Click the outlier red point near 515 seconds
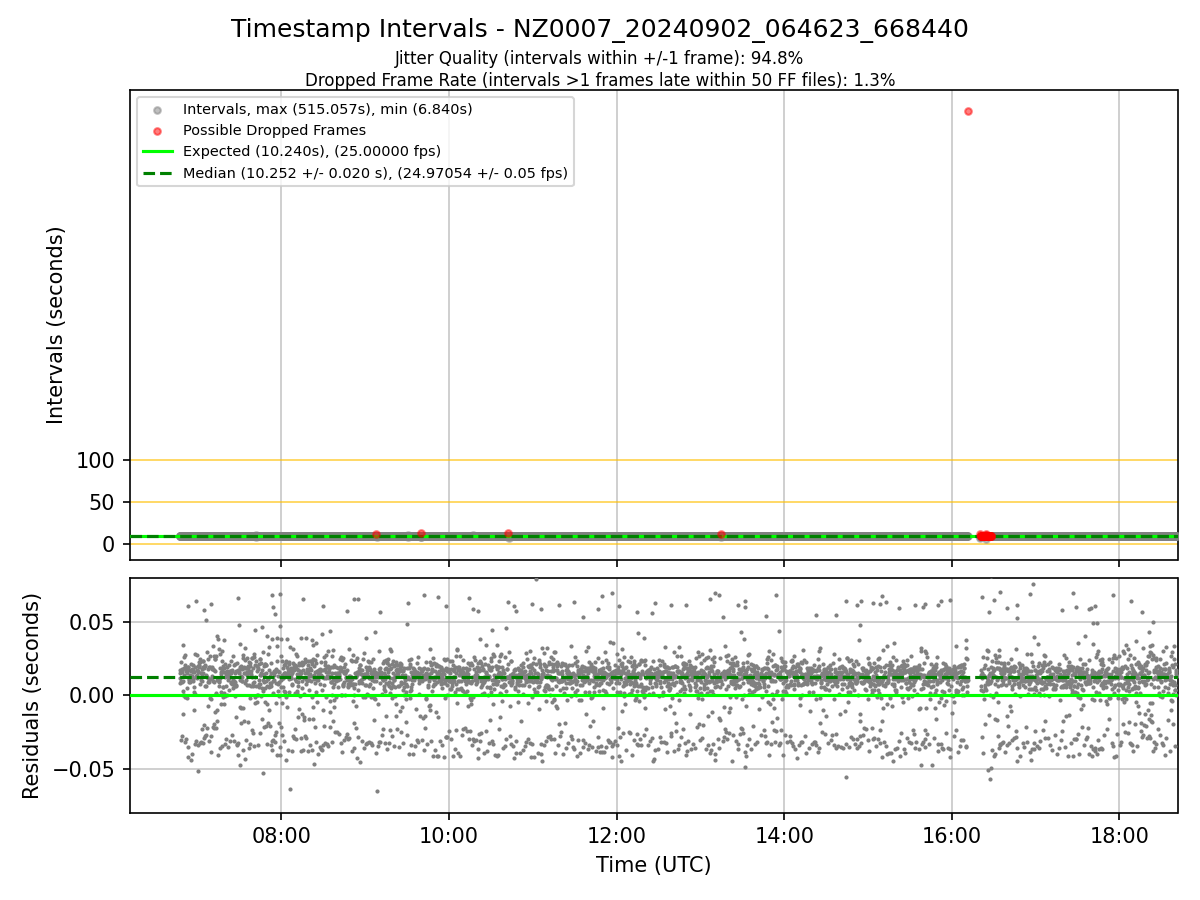This screenshot has height=900, width=1200. 968,111
